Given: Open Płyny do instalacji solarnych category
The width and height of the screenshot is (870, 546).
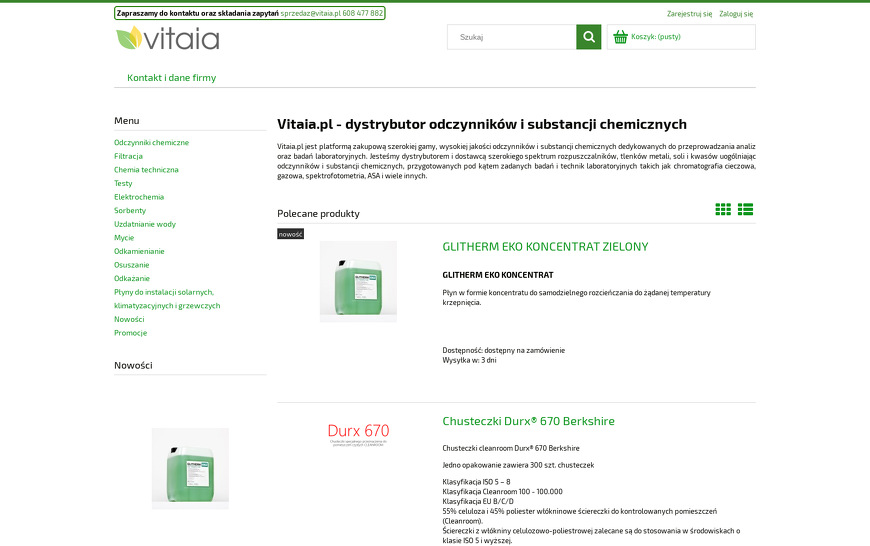Looking at the screenshot, I should 167,299.
